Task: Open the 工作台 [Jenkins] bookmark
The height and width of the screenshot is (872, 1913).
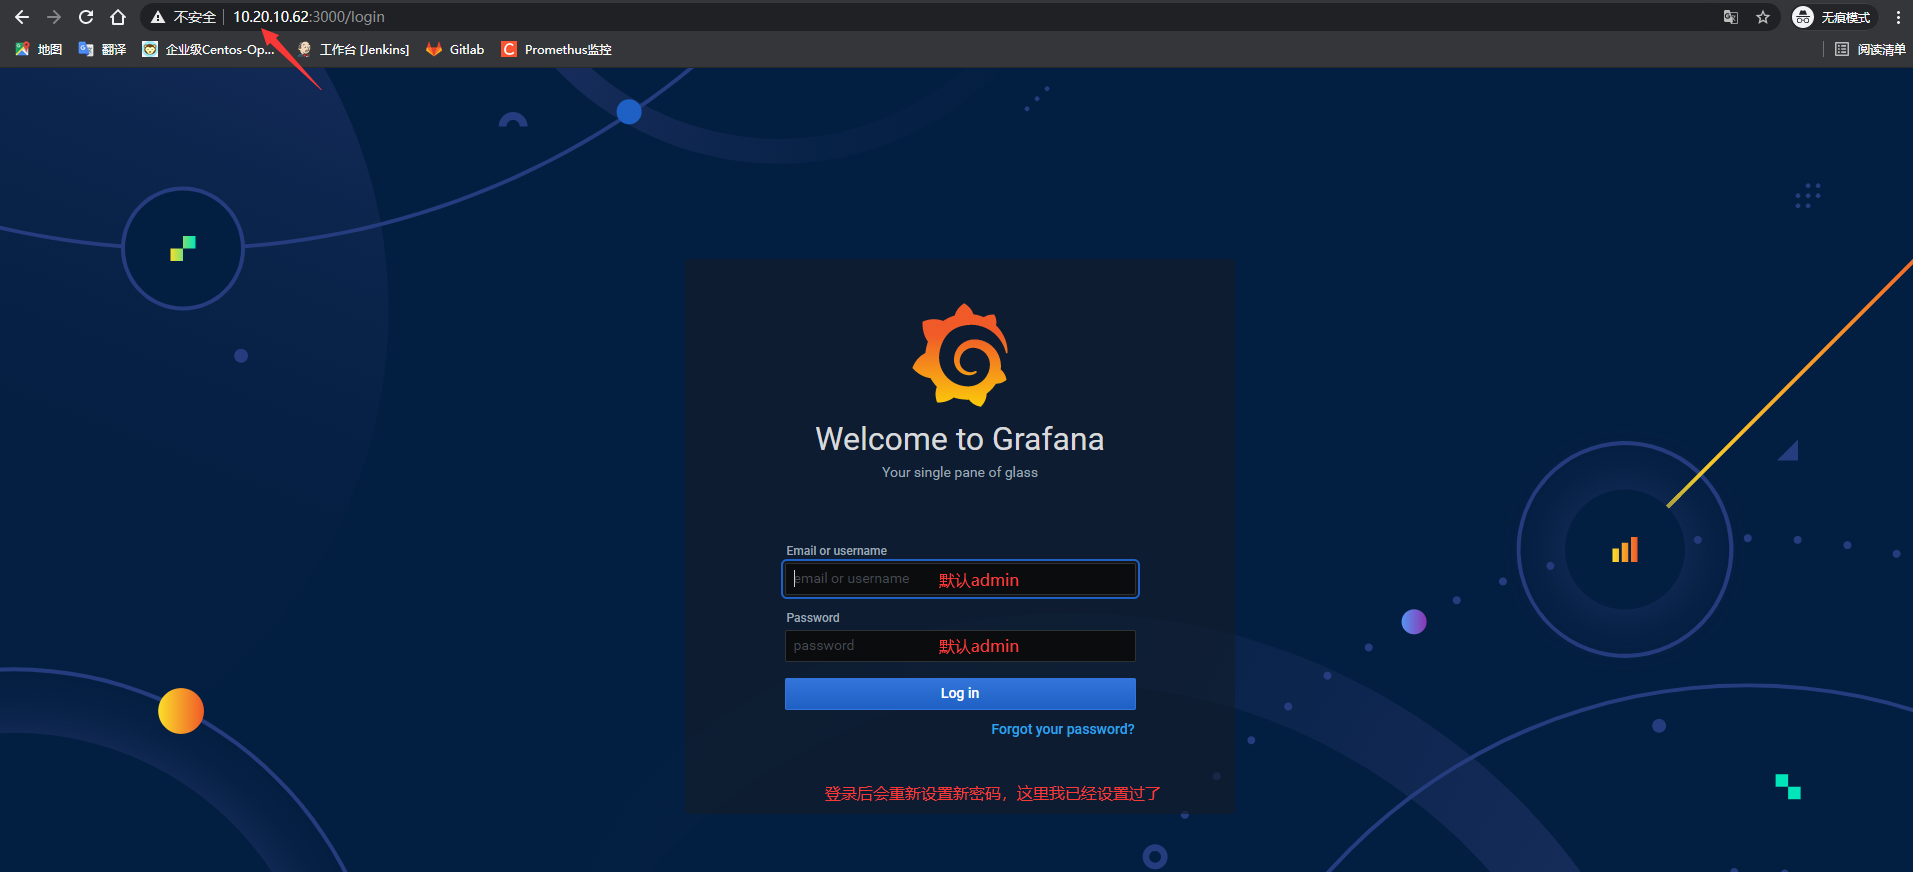Action: tap(353, 49)
